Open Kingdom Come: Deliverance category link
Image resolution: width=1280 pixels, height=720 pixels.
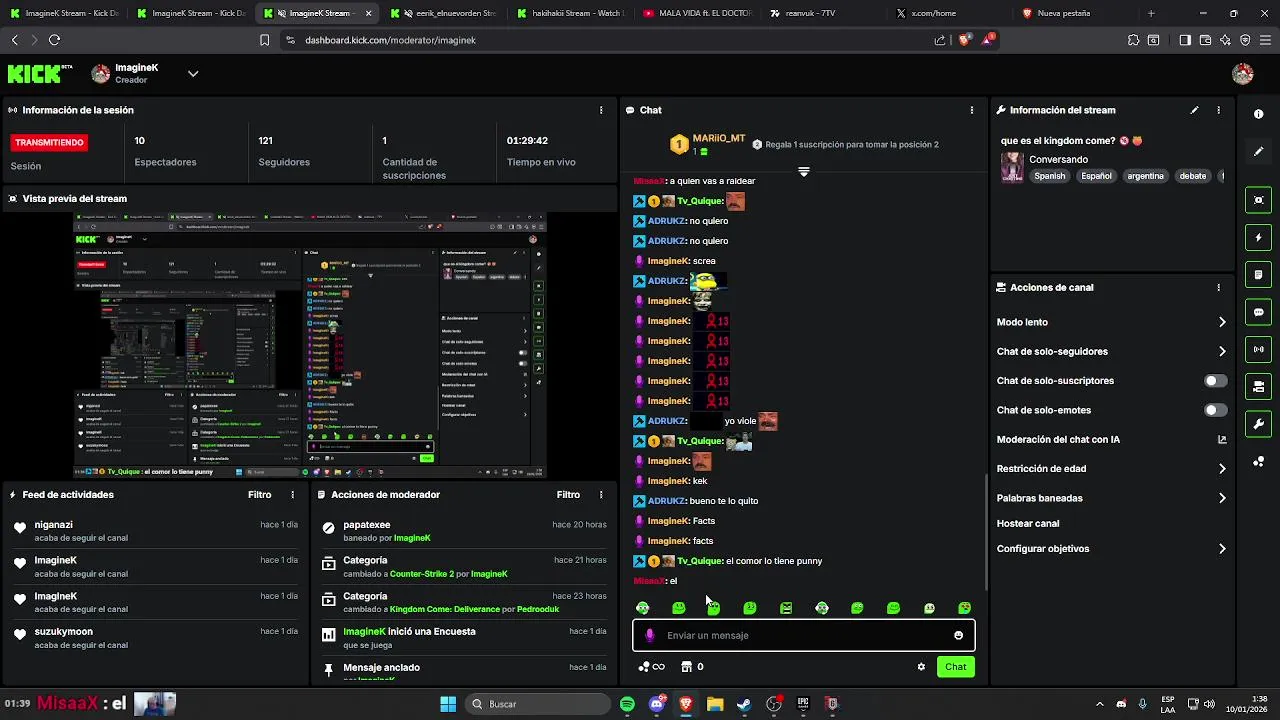[446, 609]
